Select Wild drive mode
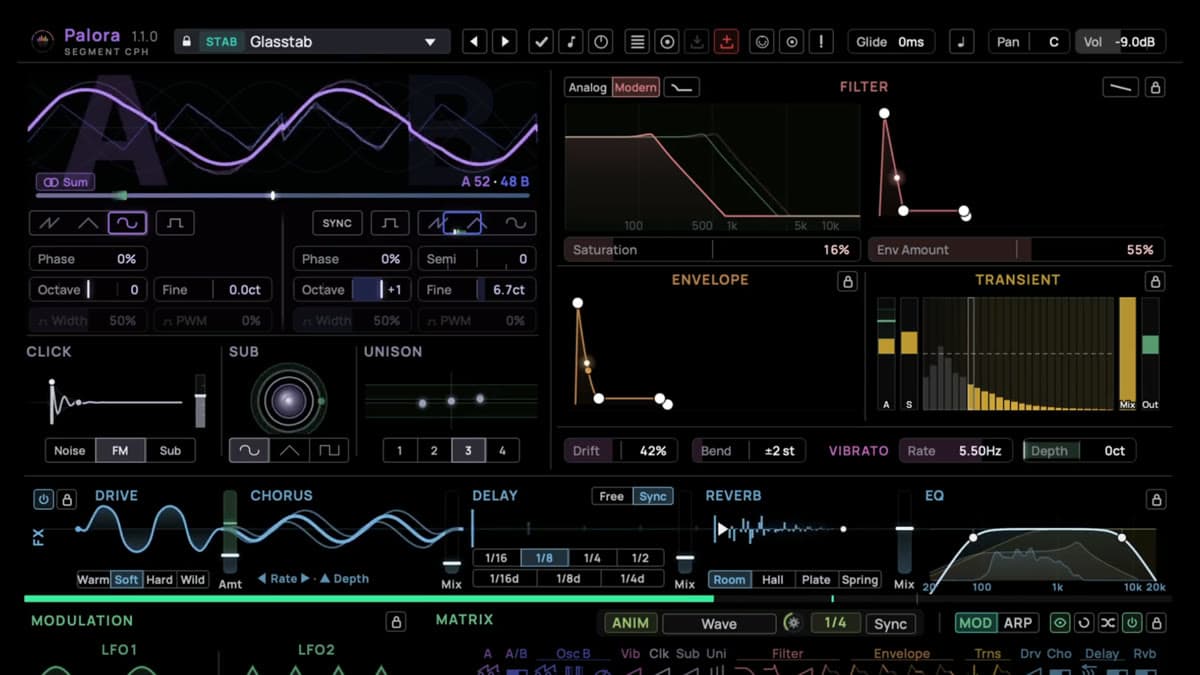The height and width of the screenshot is (675, 1200). (x=193, y=580)
